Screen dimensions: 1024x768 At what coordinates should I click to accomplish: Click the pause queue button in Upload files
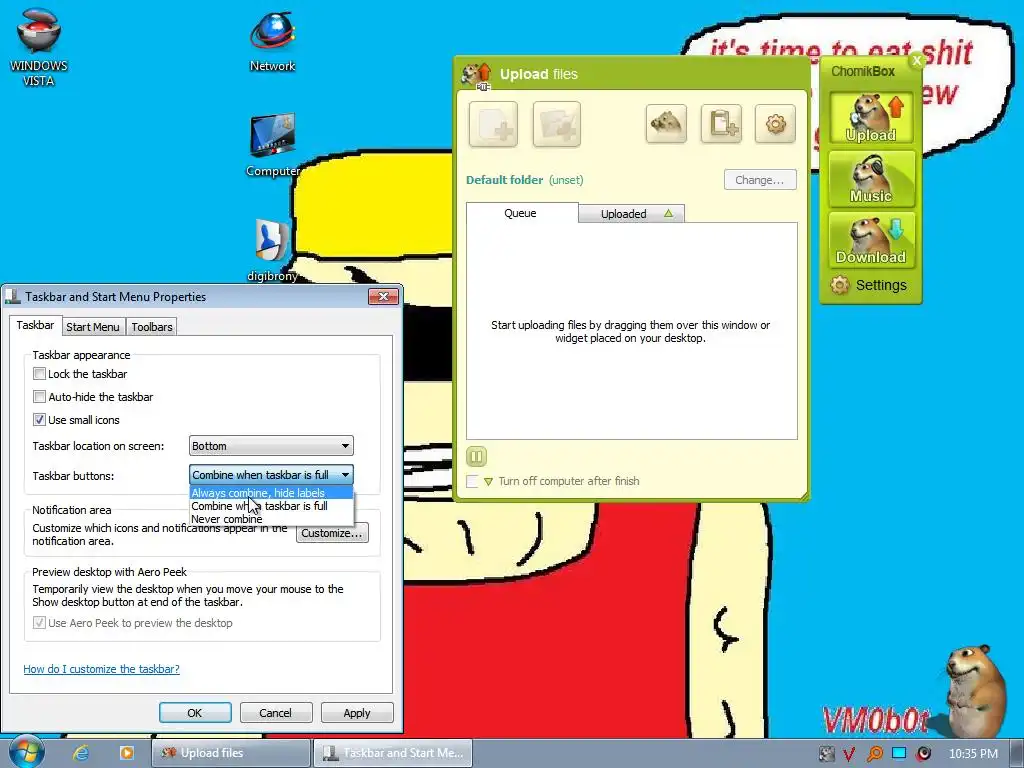(x=476, y=456)
